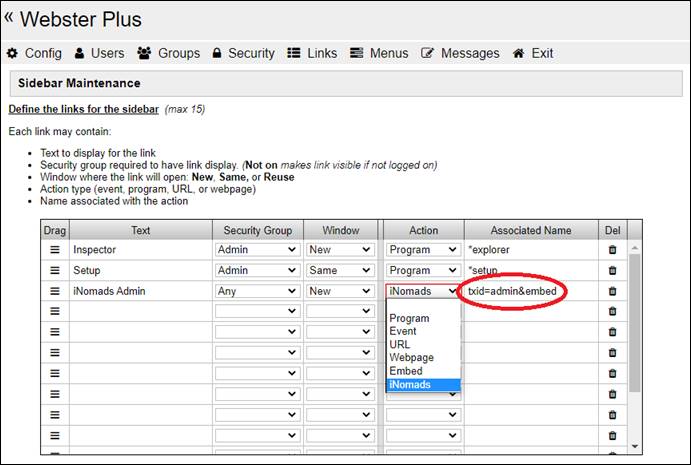Delete the Inspector row with trash icon
Image resolution: width=691 pixels, height=465 pixels.
(612, 249)
